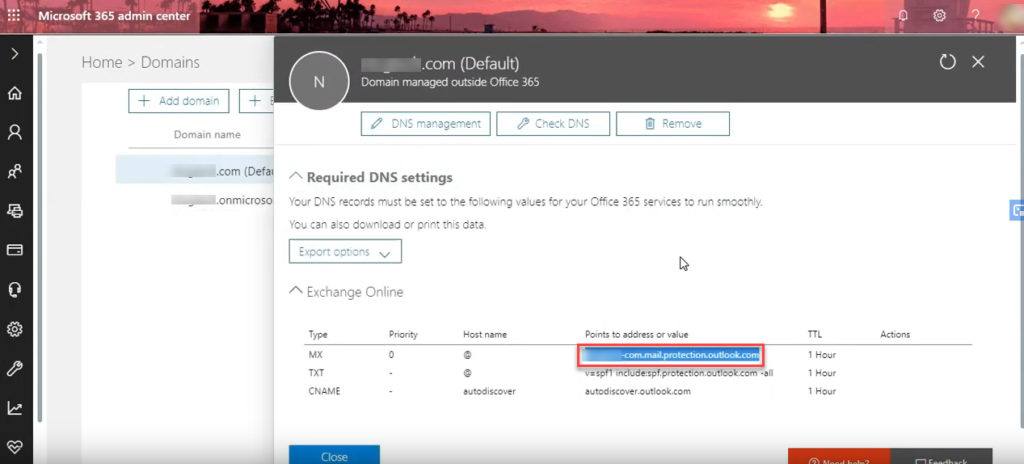1024x464 pixels.
Task: Open help question mark in header
Action: (x=976, y=15)
